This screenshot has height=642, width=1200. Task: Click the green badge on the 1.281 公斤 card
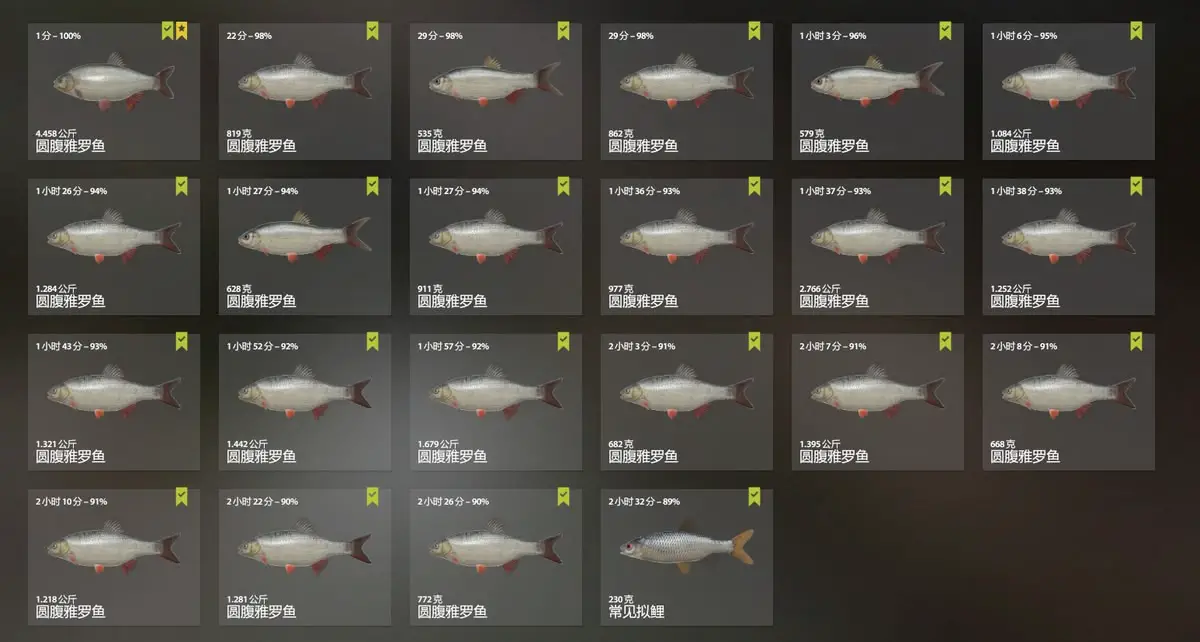tap(372, 496)
